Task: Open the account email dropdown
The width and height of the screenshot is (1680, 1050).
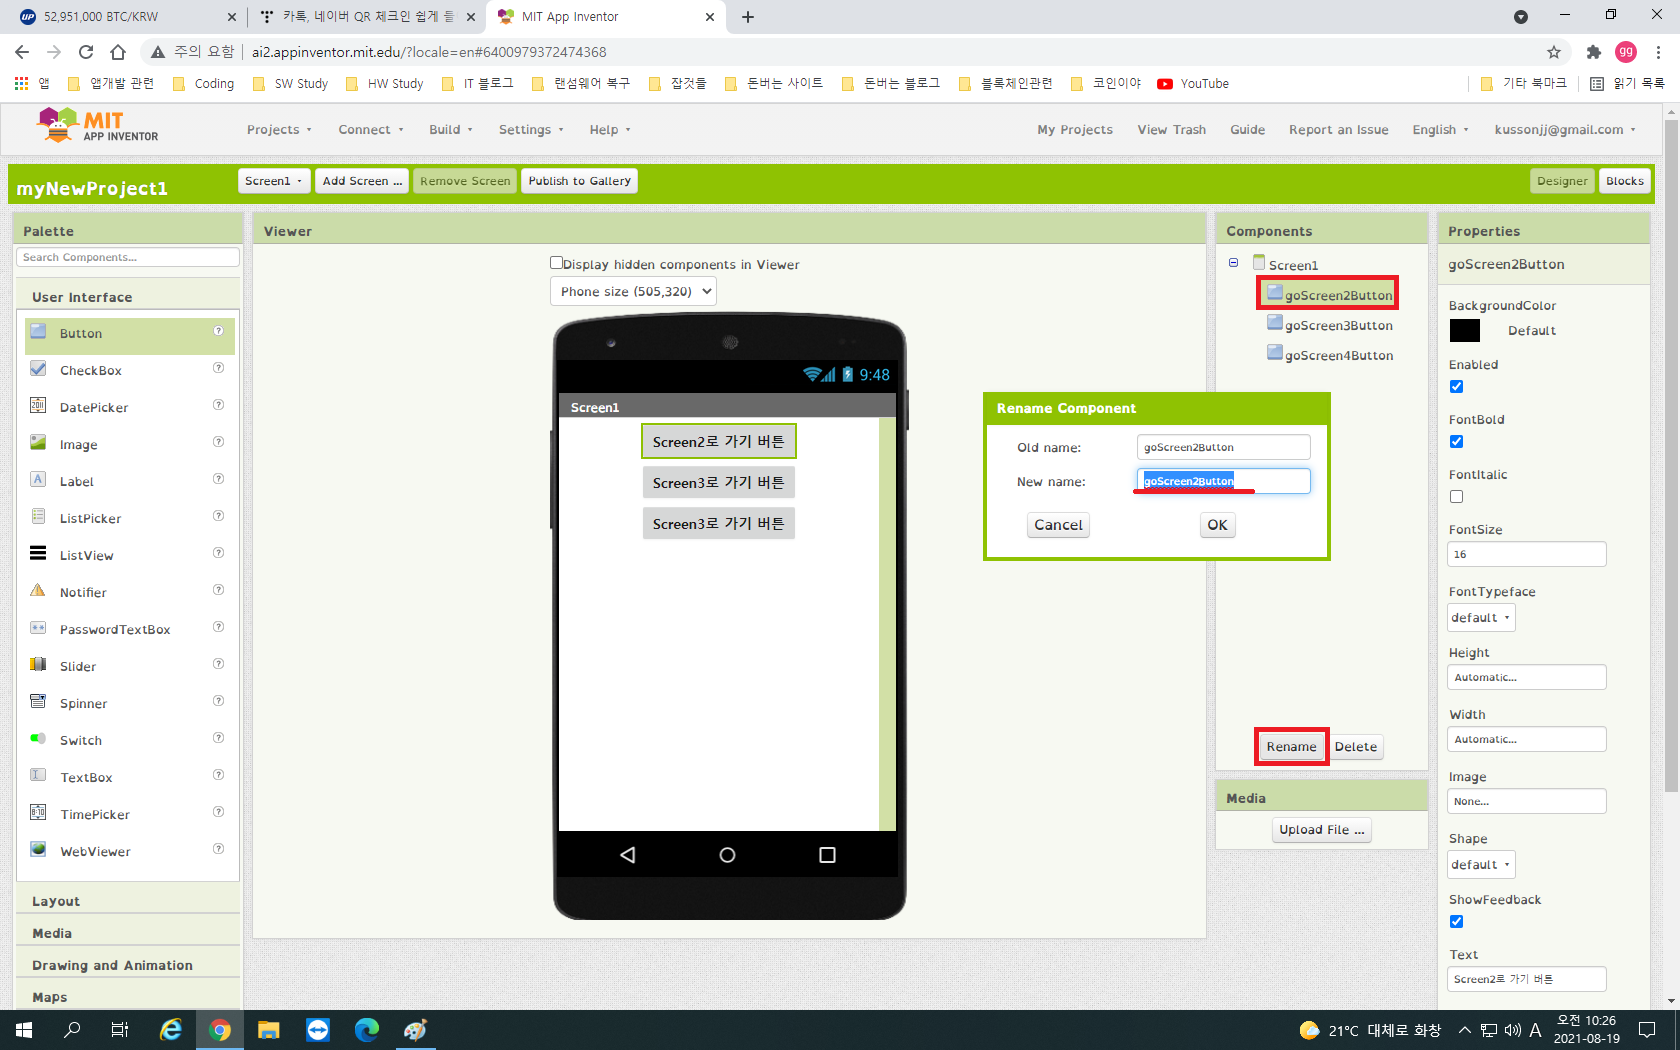Action: coord(1565,130)
